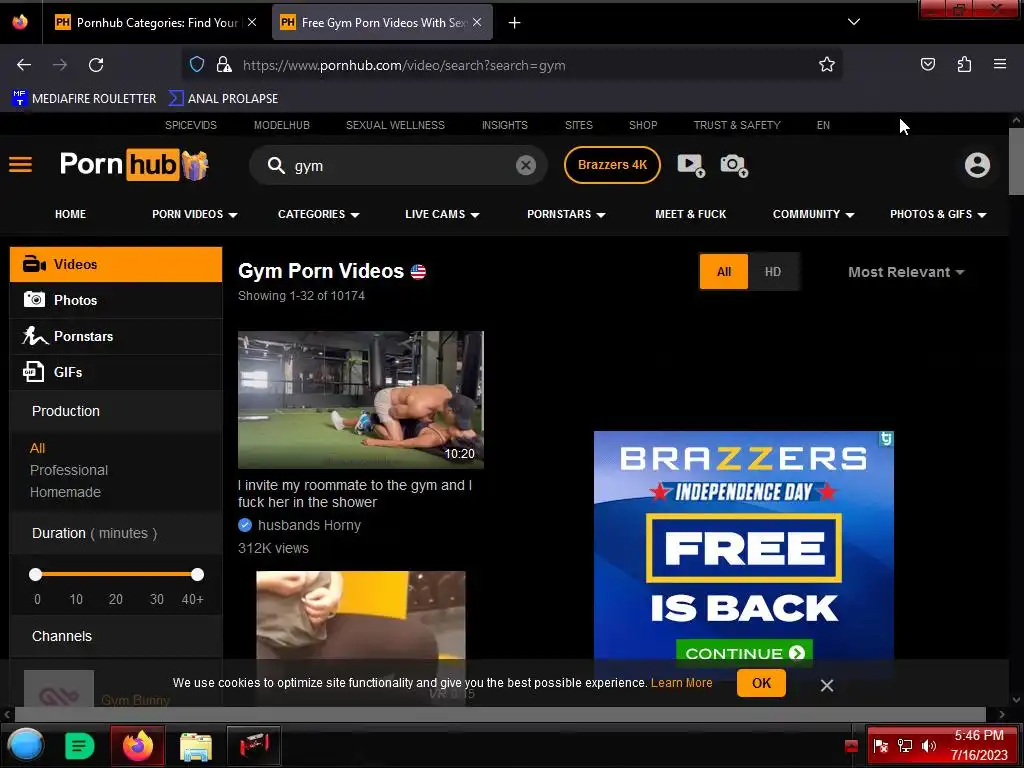Click the Firefox taskbar icon
The width and height of the screenshot is (1024, 768).
(137, 745)
